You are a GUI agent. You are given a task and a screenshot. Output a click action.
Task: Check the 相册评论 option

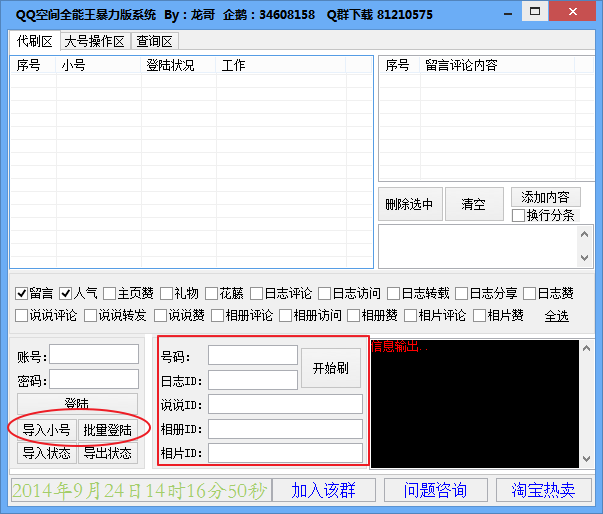pyautogui.click(x=218, y=316)
